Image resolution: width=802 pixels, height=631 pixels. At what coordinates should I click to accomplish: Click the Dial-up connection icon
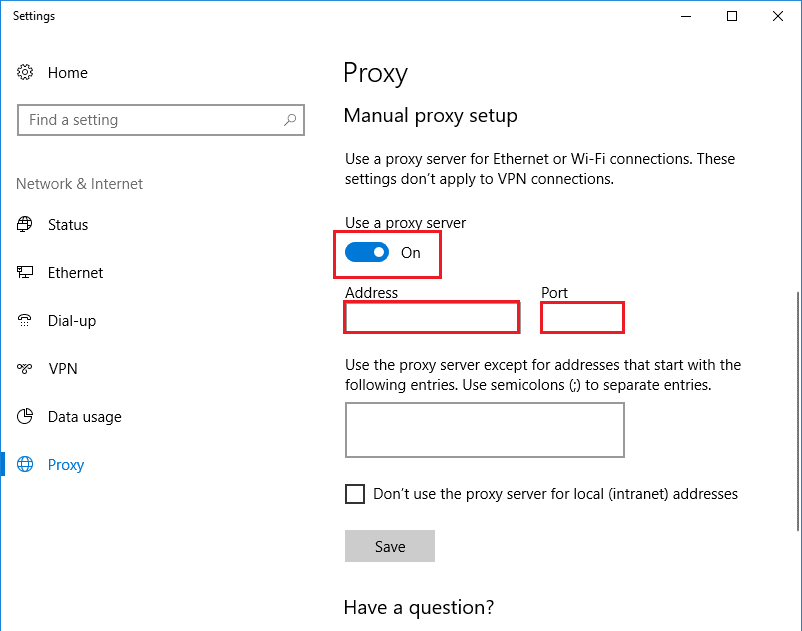(x=25, y=321)
